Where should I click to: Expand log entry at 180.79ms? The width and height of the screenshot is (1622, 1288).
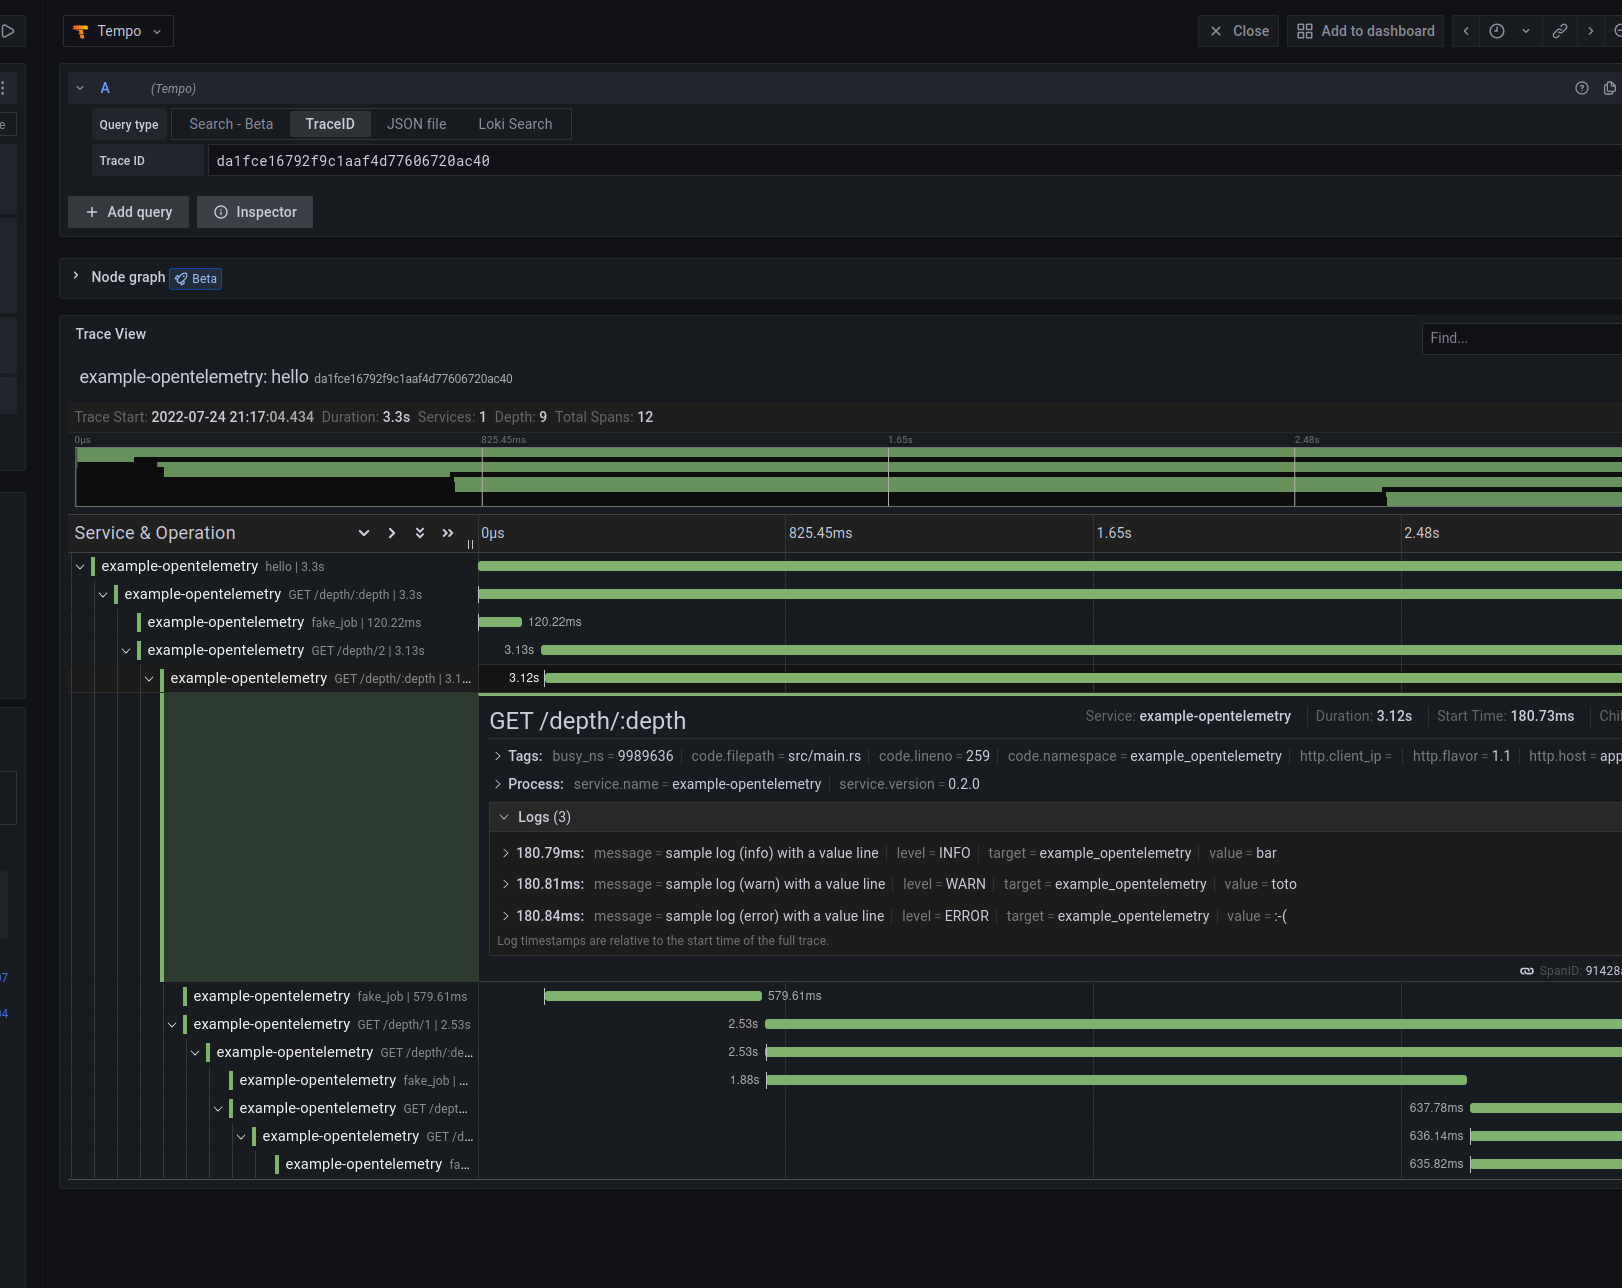pyautogui.click(x=505, y=853)
